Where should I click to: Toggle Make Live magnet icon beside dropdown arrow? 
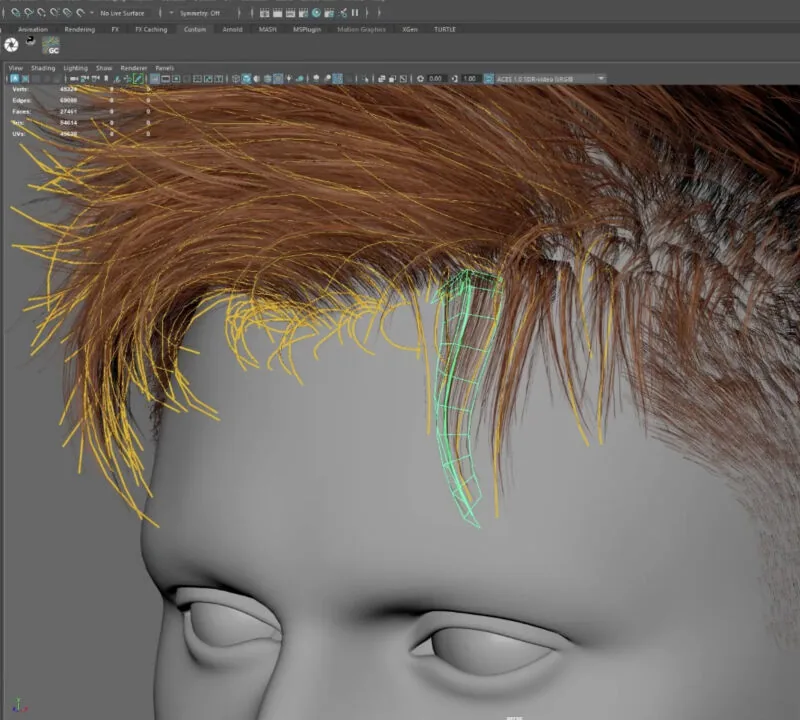pos(80,12)
